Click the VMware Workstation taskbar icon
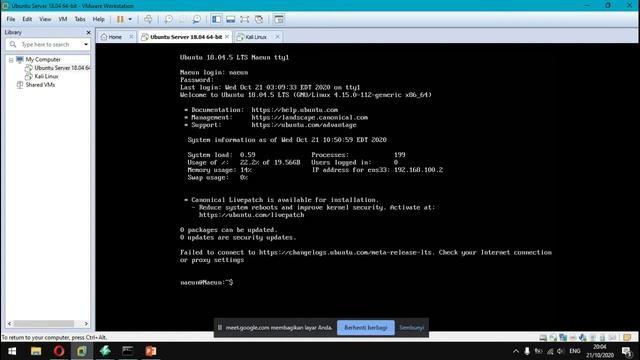Viewport: 640px width, 360px height. point(82,351)
